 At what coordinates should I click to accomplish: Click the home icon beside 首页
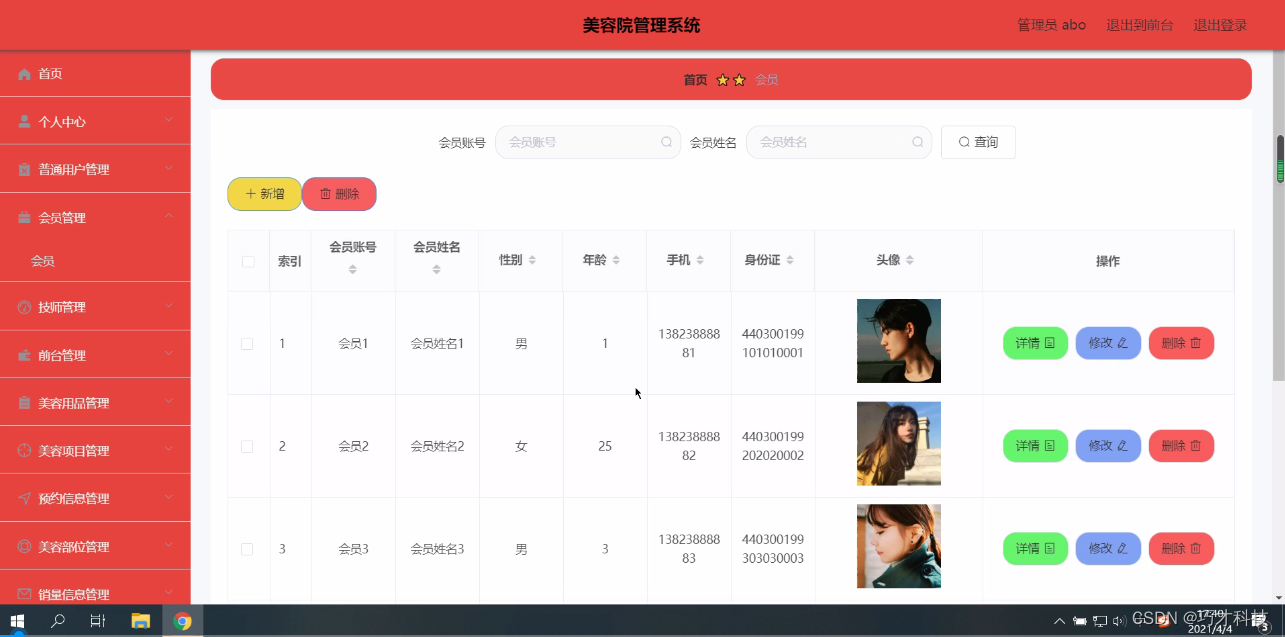pyautogui.click(x=25, y=74)
